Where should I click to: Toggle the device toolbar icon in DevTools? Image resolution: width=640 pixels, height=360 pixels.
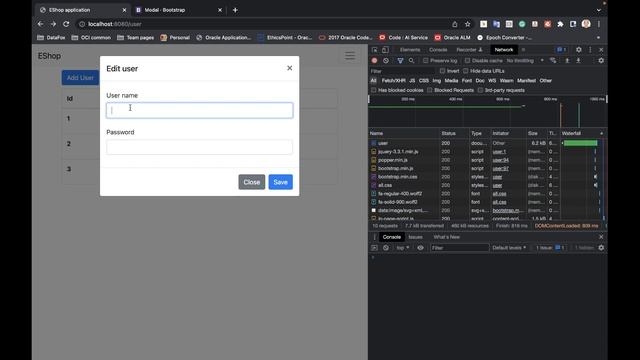(x=385, y=50)
